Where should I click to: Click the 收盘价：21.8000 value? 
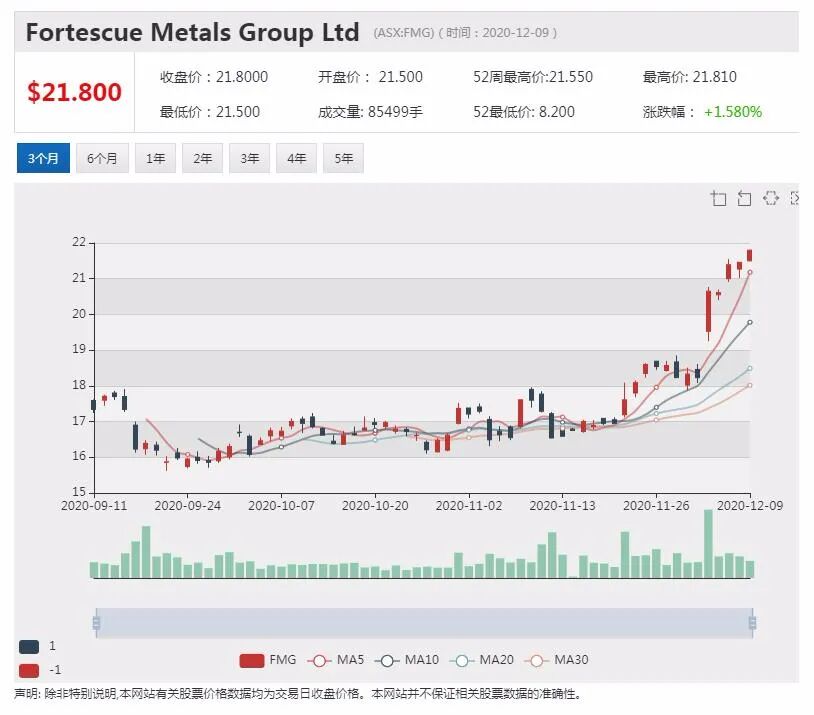(x=214, y=77)
